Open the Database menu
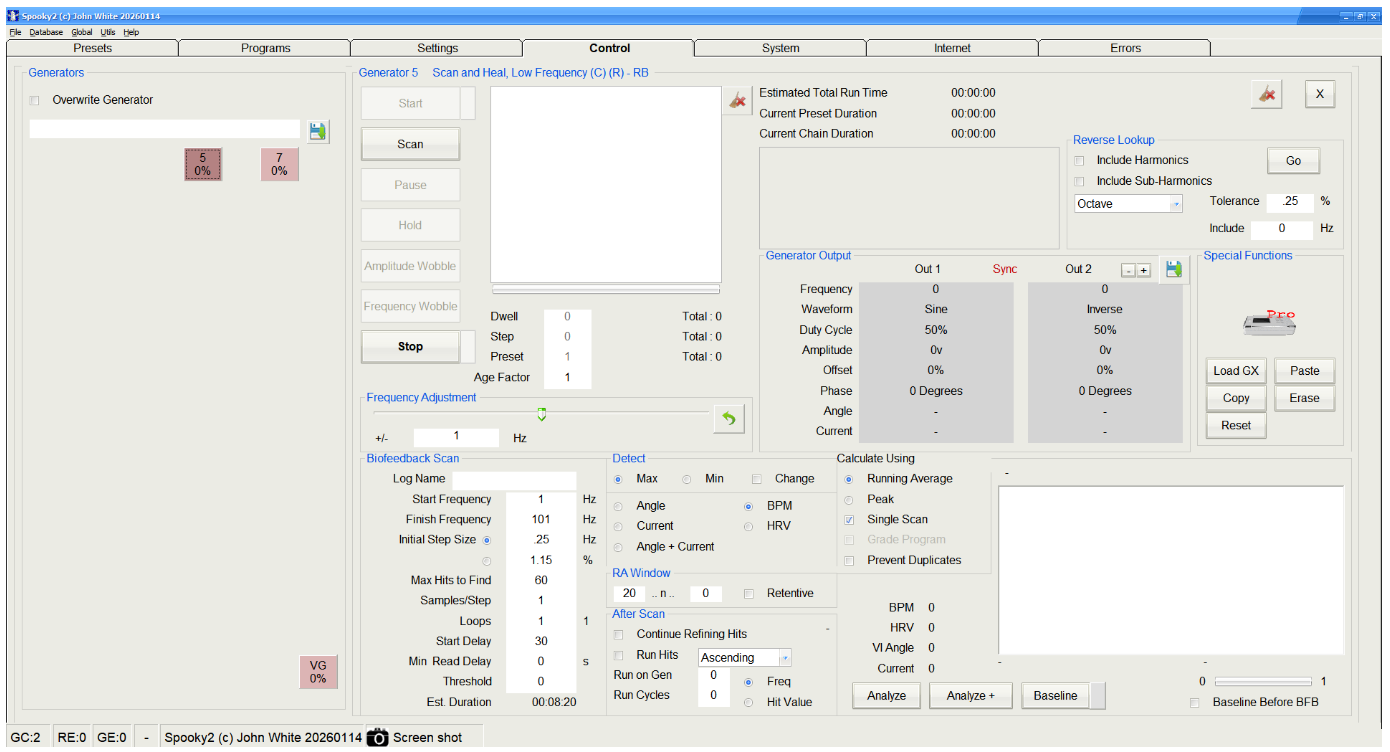This screenshot has width=1390, height=752. point(45,32)
